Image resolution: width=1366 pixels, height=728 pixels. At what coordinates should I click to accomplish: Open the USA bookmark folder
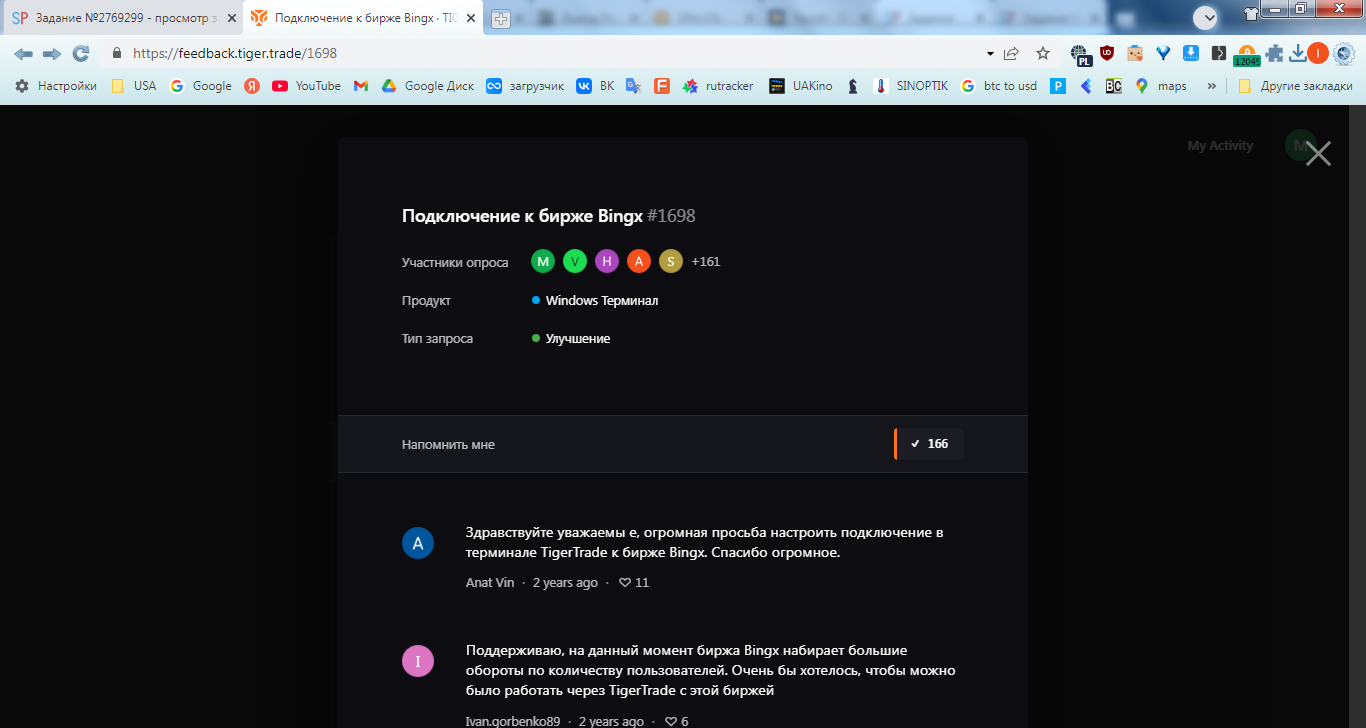click(x=134, y=86)
